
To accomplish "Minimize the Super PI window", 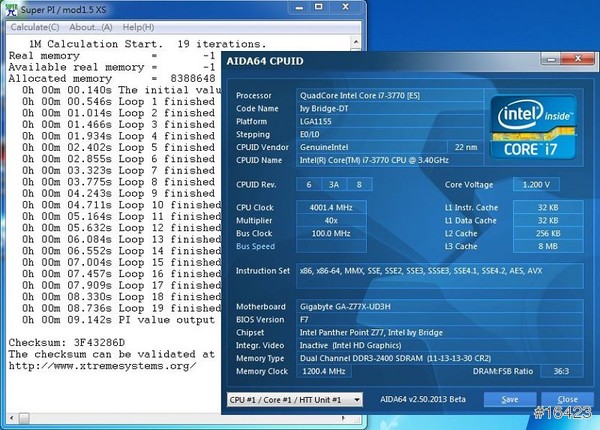I will pyautogui.click(x=297, y=8).
